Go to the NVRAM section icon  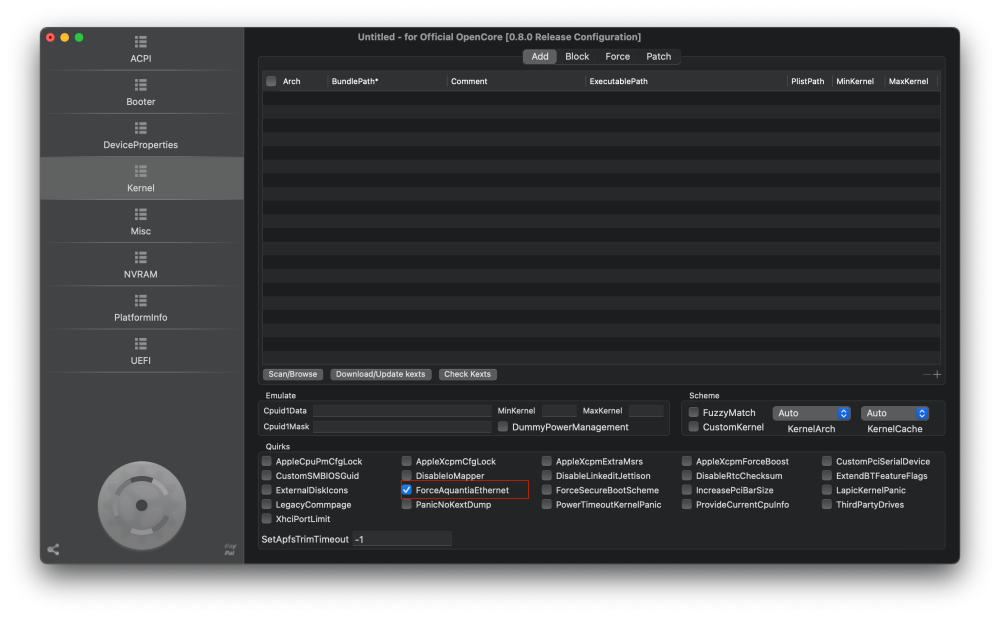coord(141,258)
